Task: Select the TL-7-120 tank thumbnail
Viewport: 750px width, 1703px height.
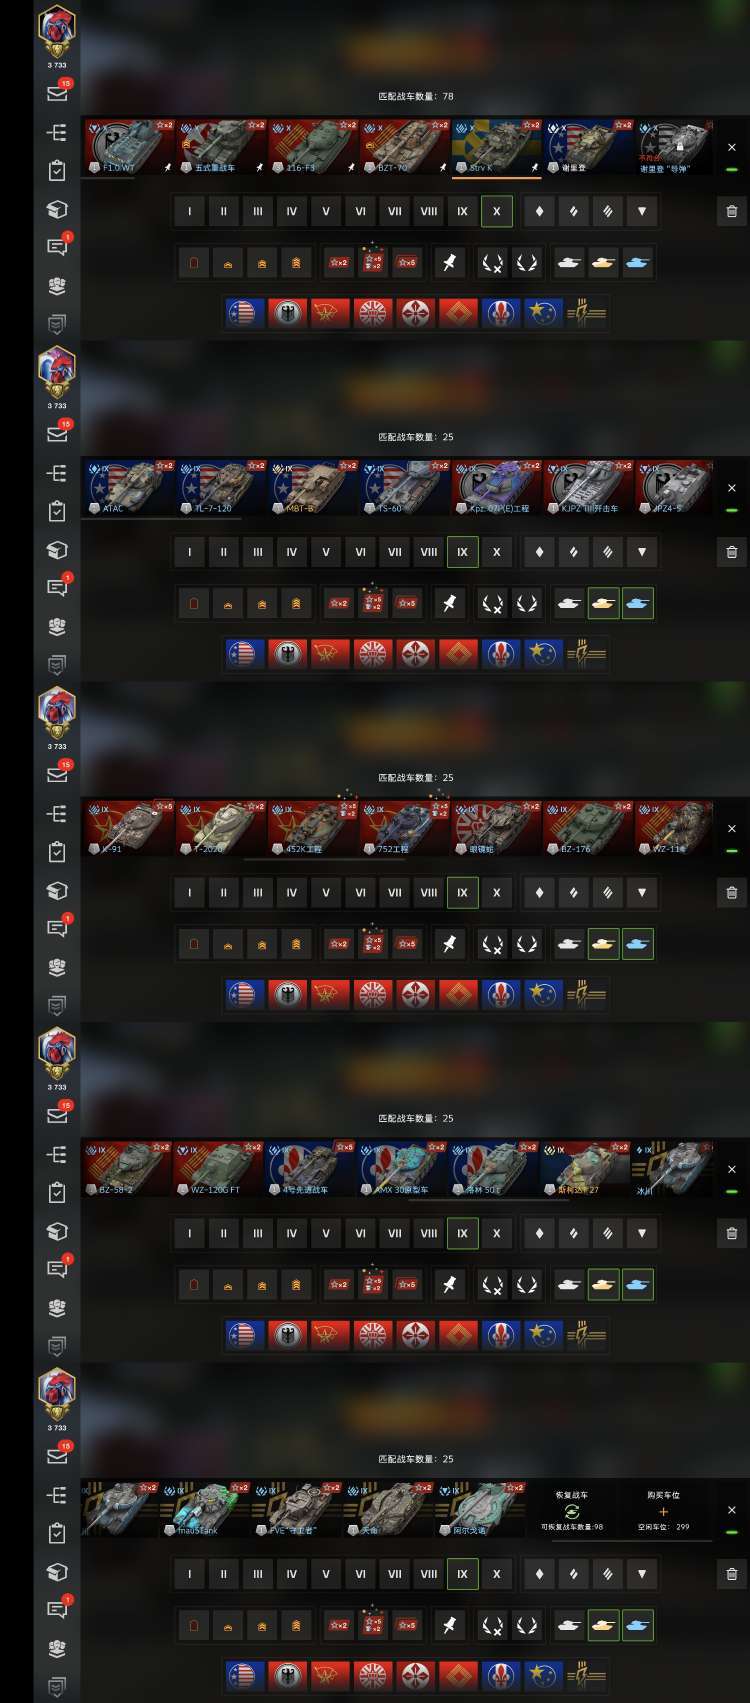Action: (221, 487)
